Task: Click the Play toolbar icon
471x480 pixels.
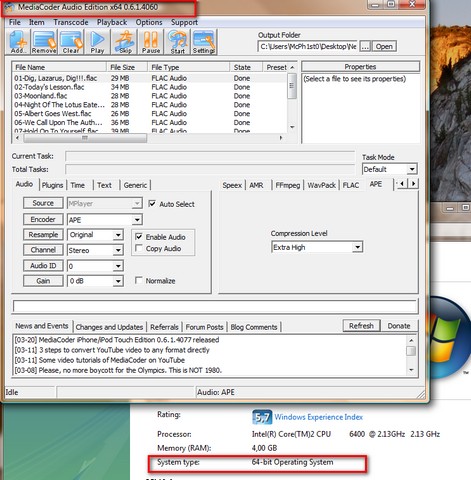Action: tap(97, 42)
